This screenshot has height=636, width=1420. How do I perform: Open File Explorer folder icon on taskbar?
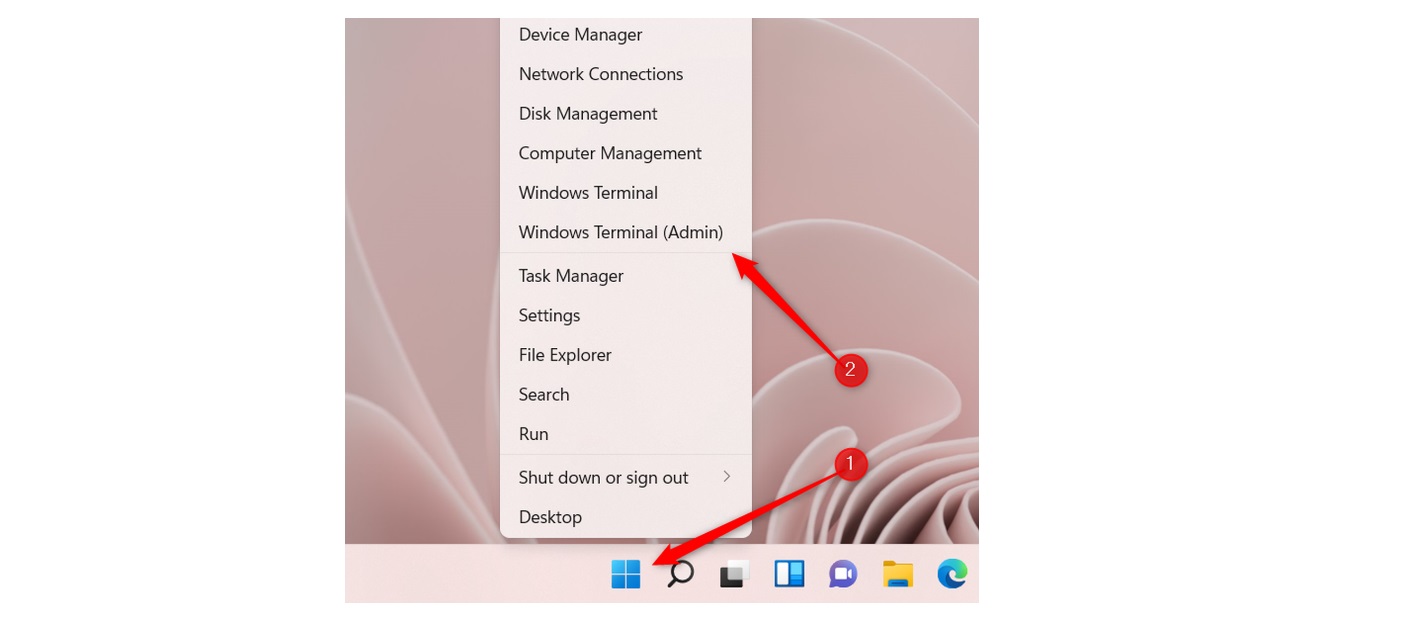coord(897,573)
